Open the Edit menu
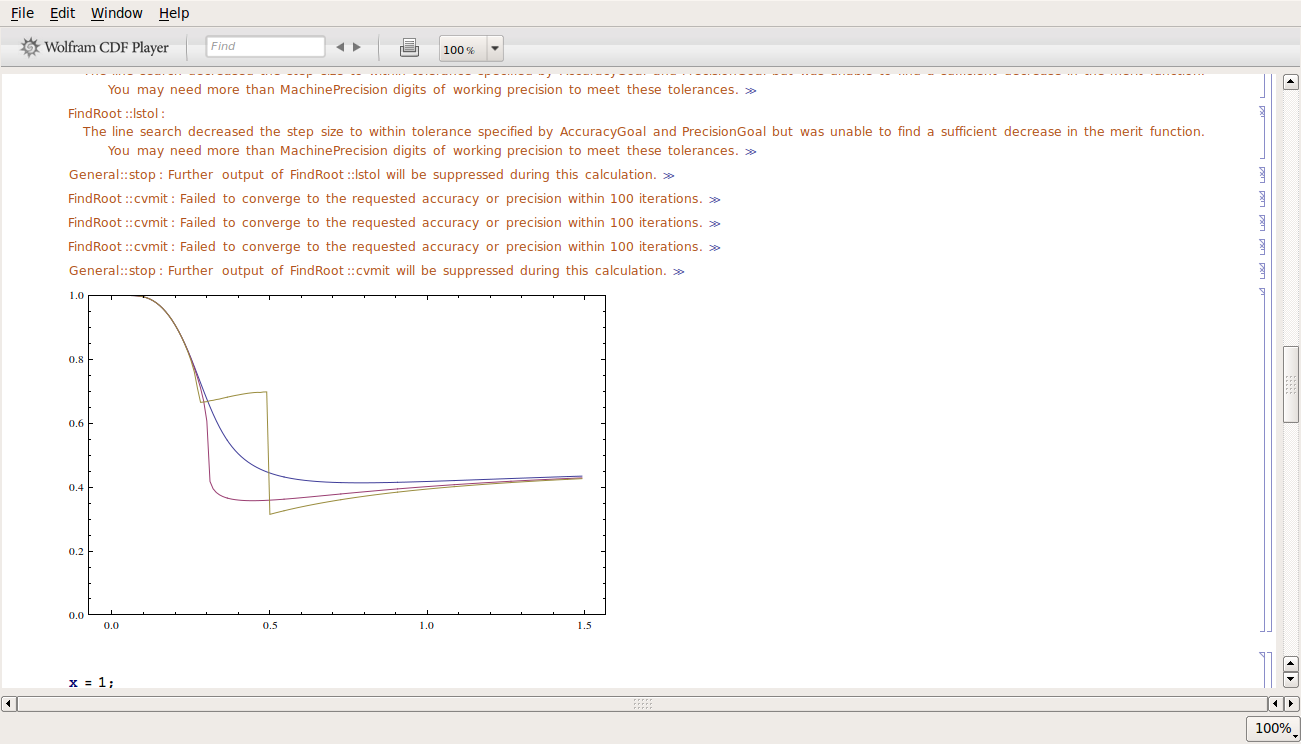 tap(62, 13)
